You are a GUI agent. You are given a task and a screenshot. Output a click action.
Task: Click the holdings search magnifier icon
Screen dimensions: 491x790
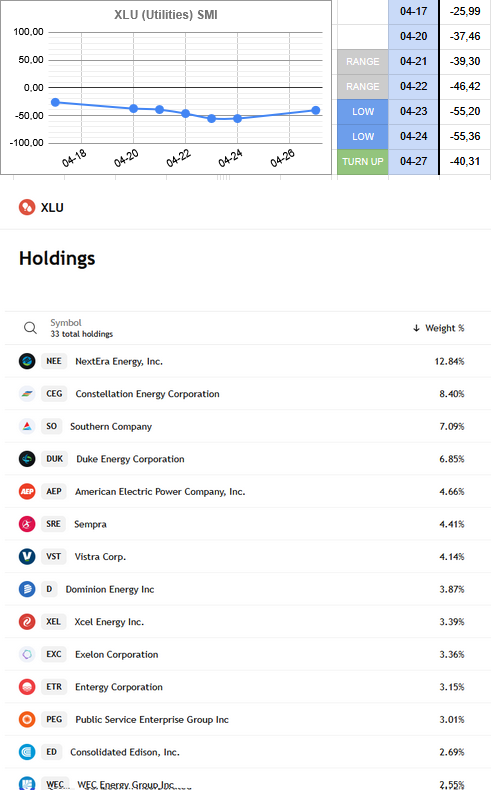point(30,328)
